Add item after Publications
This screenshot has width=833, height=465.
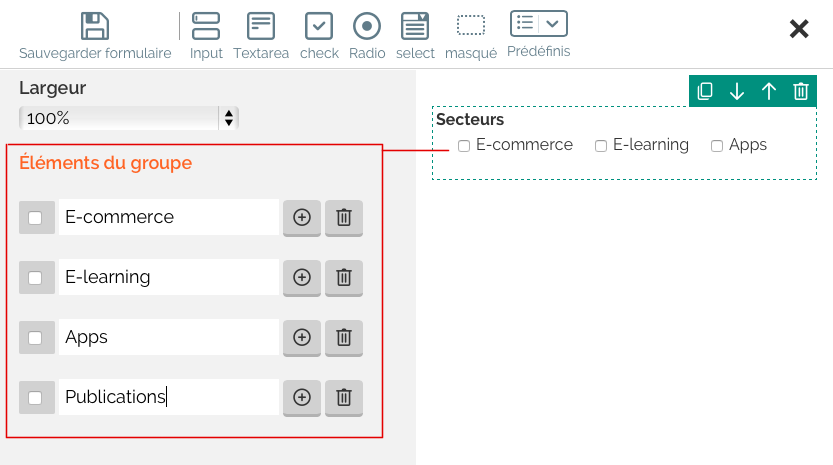tap(302, 398)
